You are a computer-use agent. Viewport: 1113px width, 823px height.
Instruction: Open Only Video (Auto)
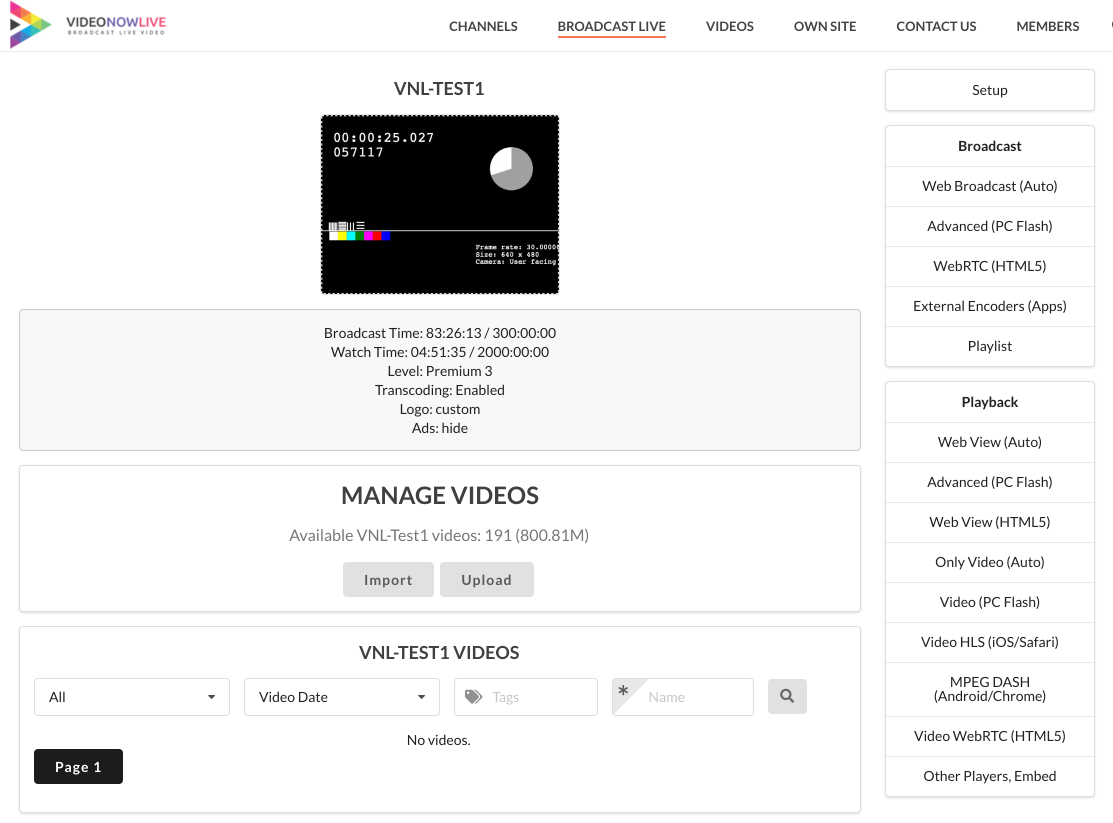pyautogui.click(x=989, y=562)
